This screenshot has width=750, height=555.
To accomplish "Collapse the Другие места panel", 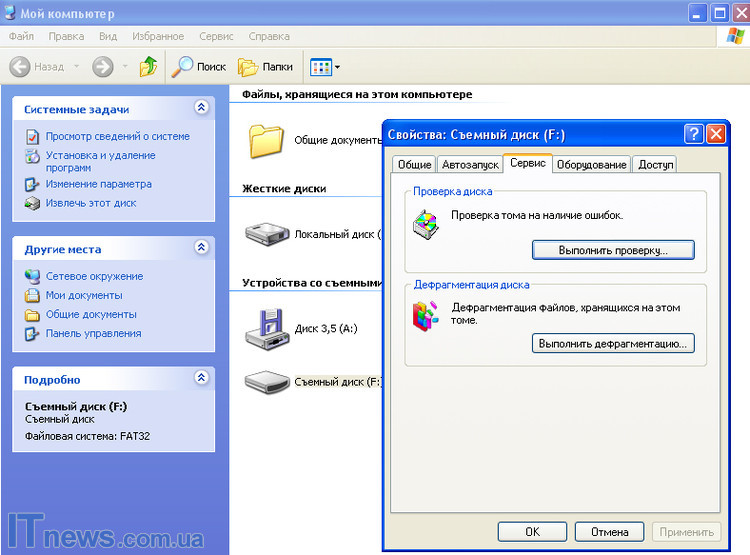I will pyautogui.click(x=201, y=248).
